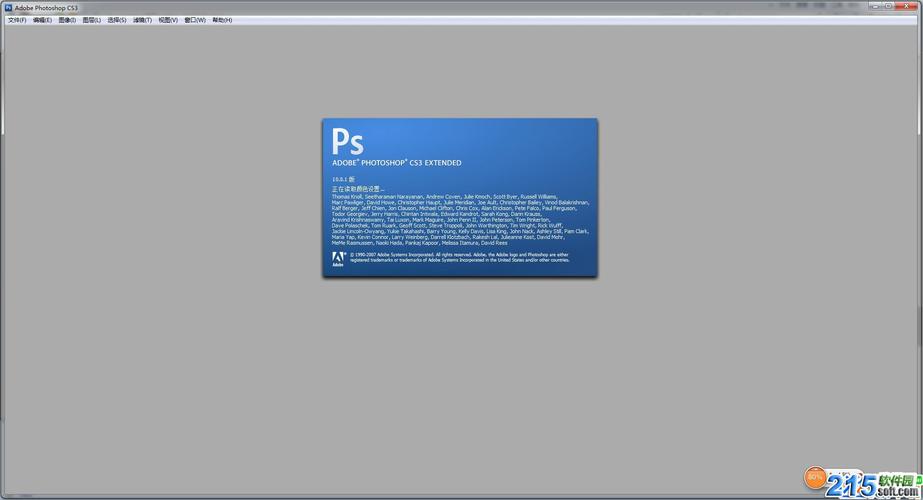Open the 选择(S) Select menu
Image resolution: width=923 pixels, height=500 pixels.
pyautogui.click(x=117, y=20)
